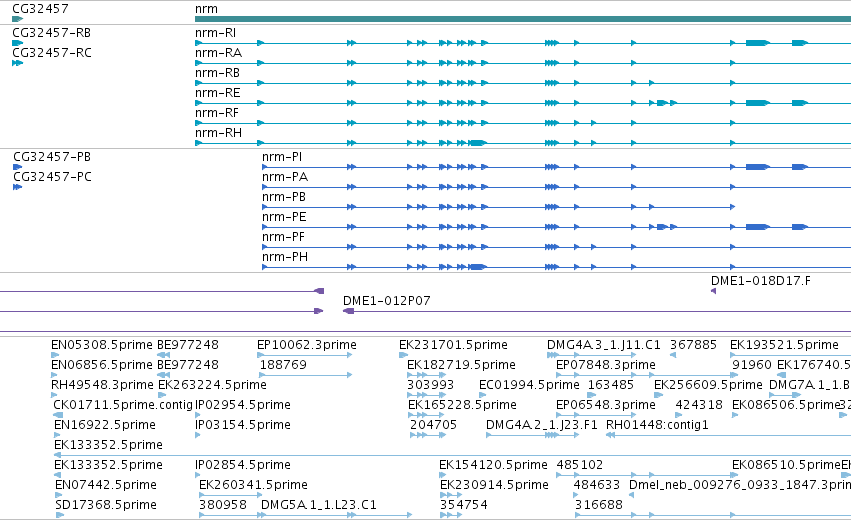Click the wide exon block on nrm-RH

[477, 143]
